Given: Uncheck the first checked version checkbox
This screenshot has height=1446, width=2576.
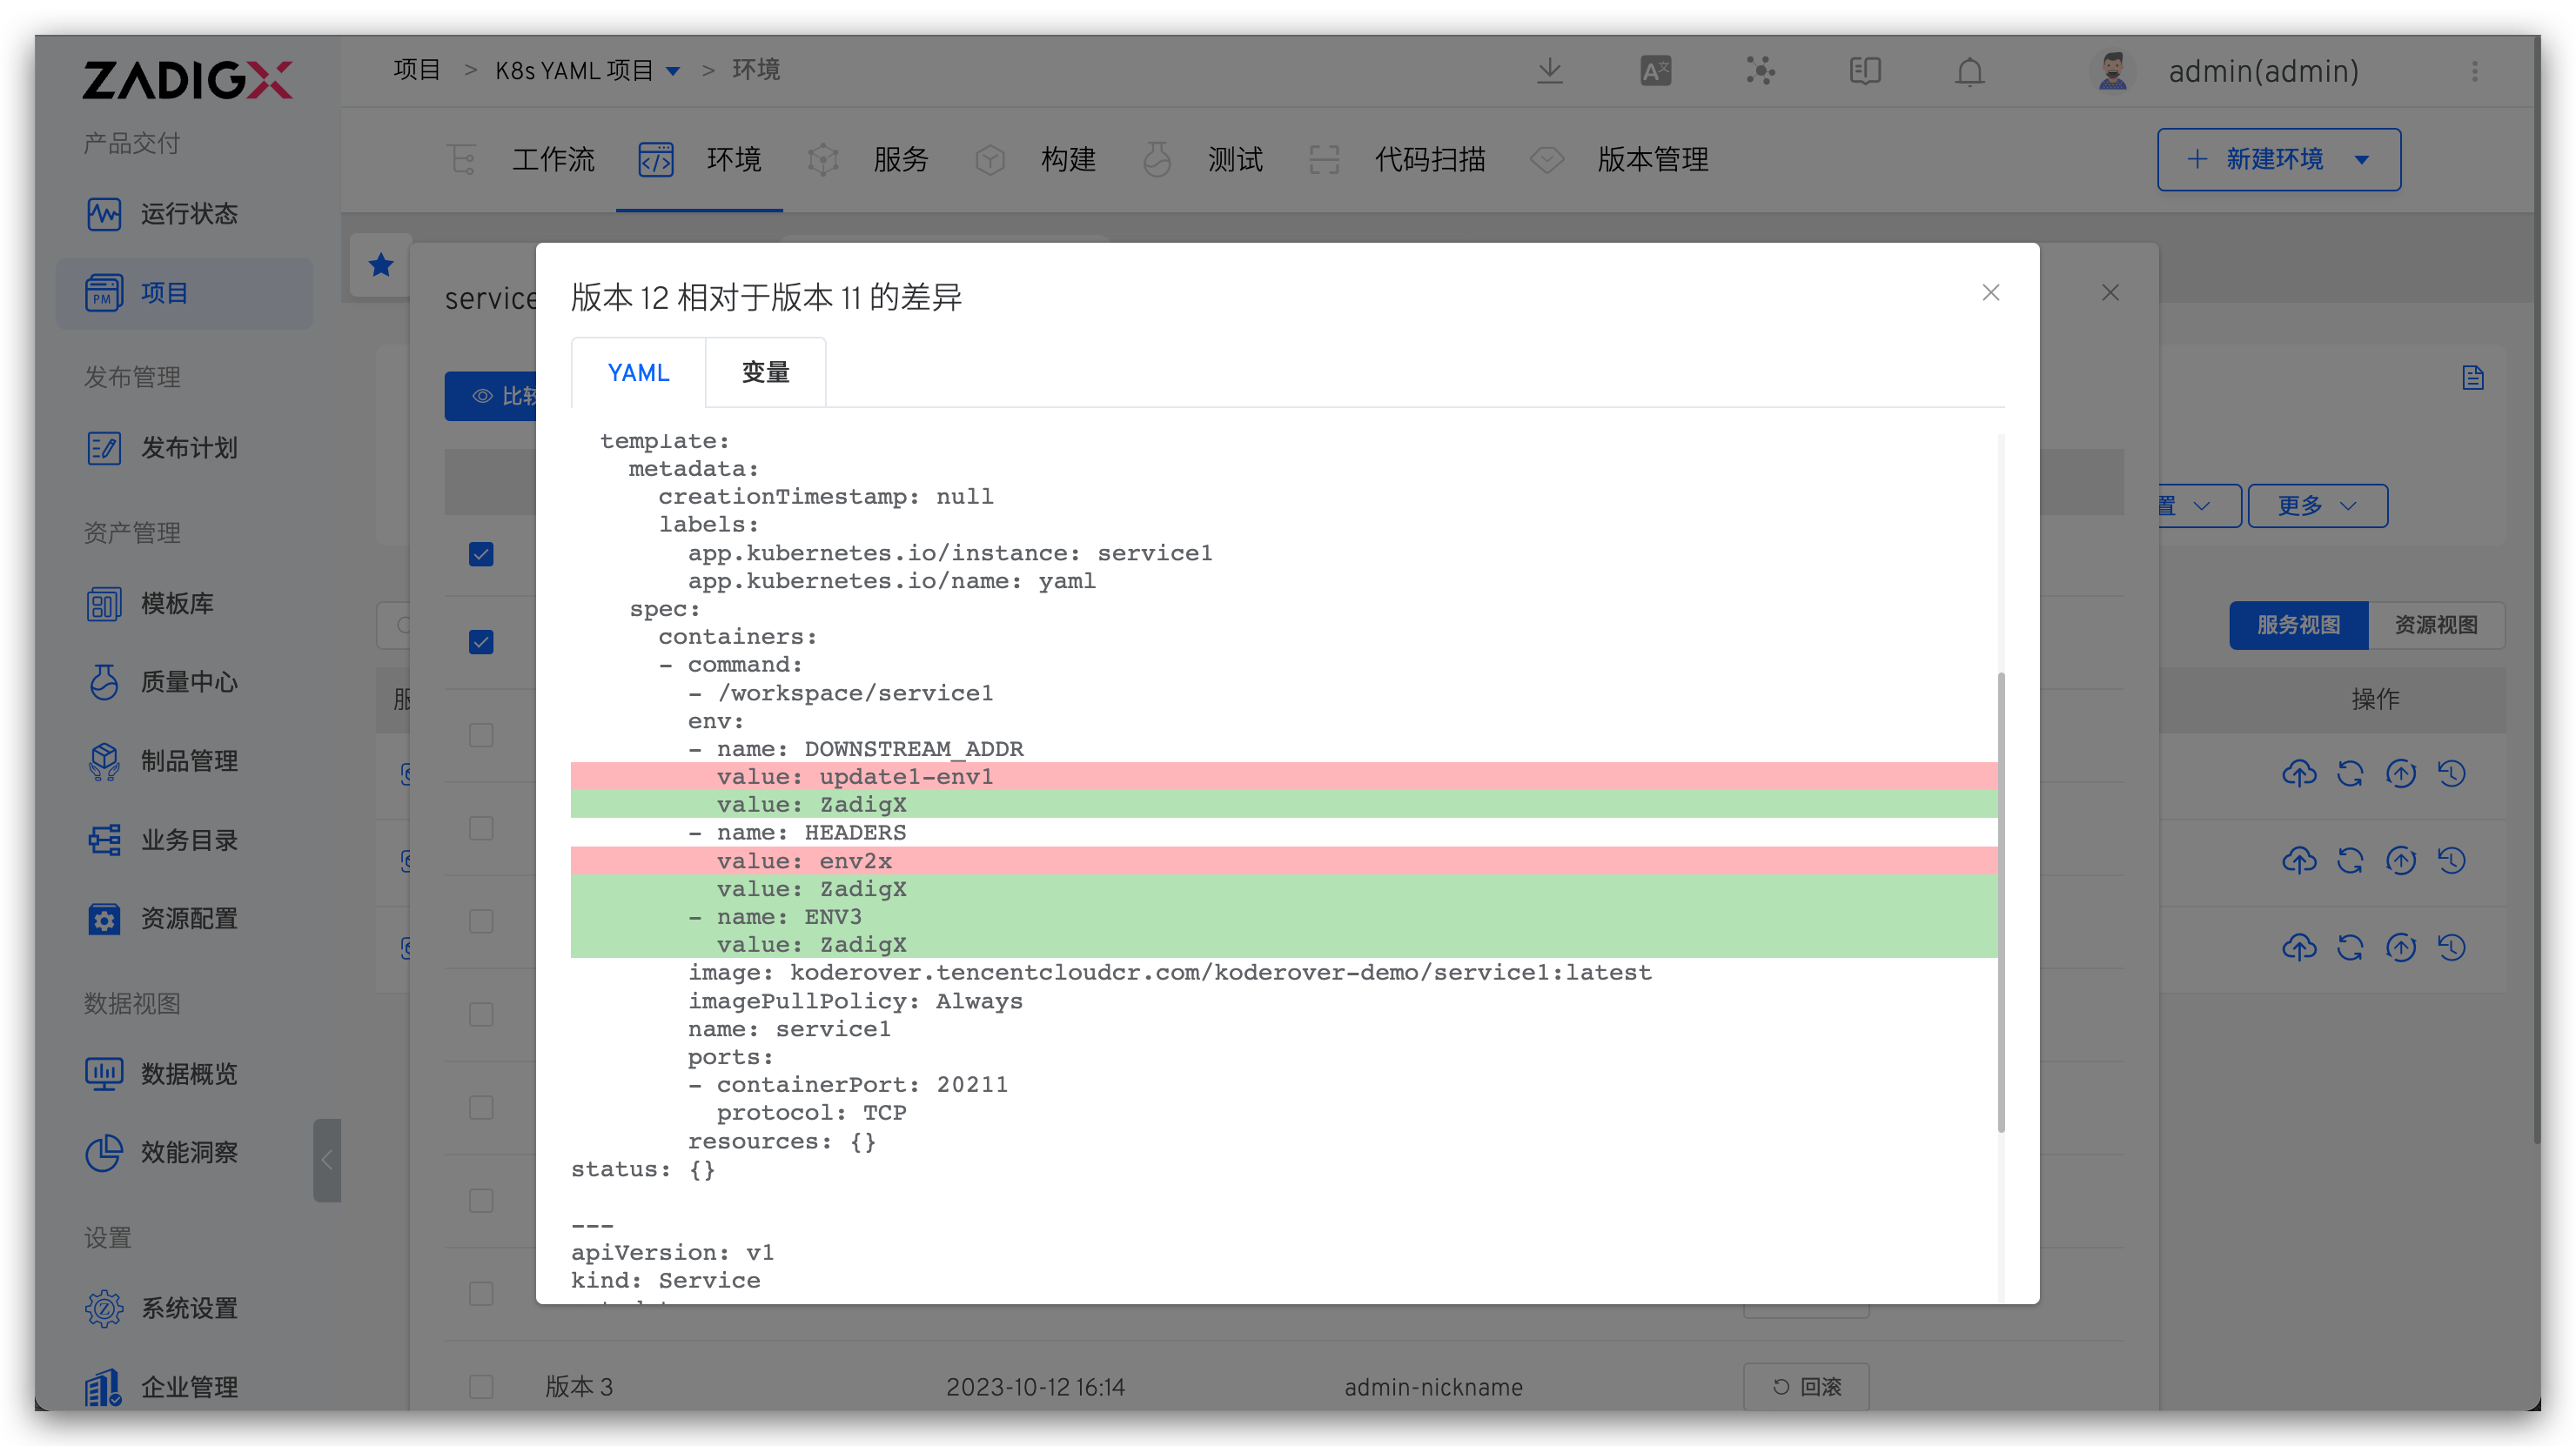Looking at the screenshot, I should (481, 554).
